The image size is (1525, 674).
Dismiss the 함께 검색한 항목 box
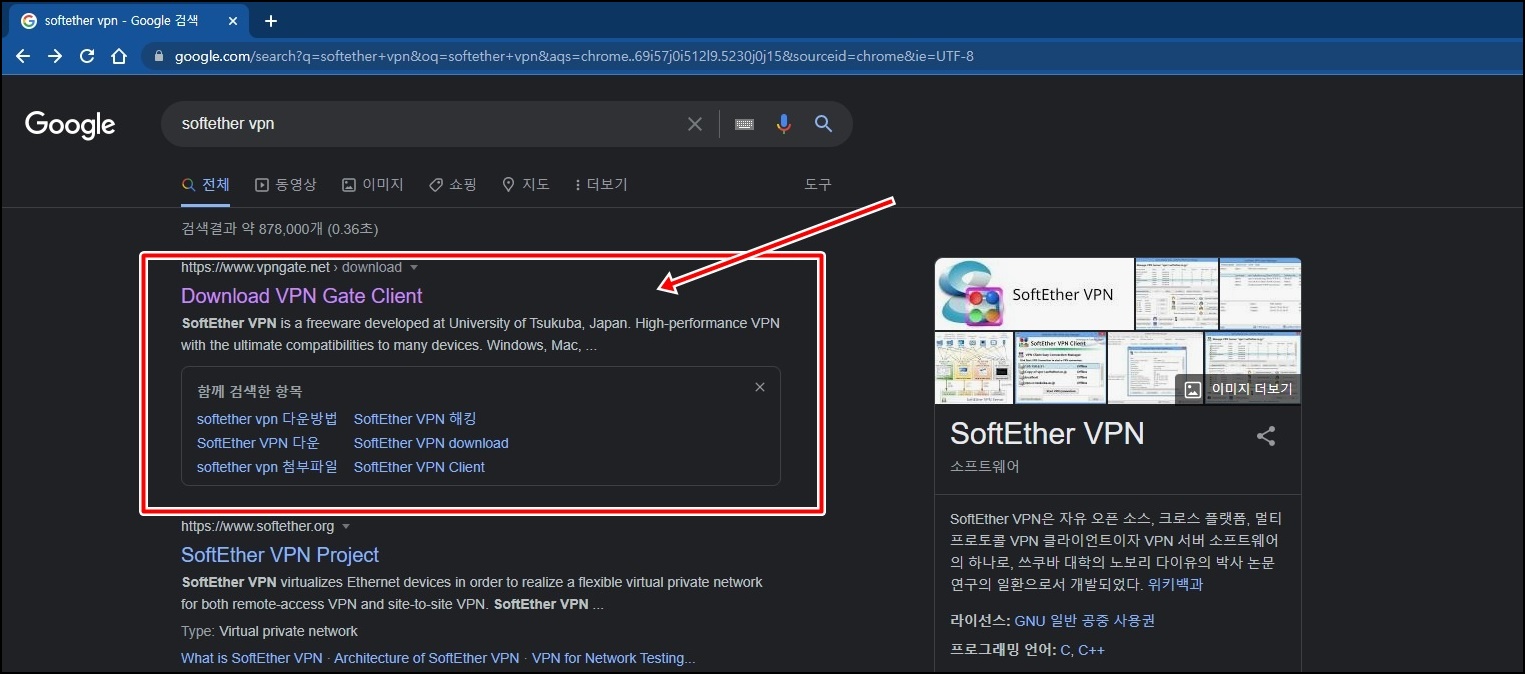[x=760, y=387]
